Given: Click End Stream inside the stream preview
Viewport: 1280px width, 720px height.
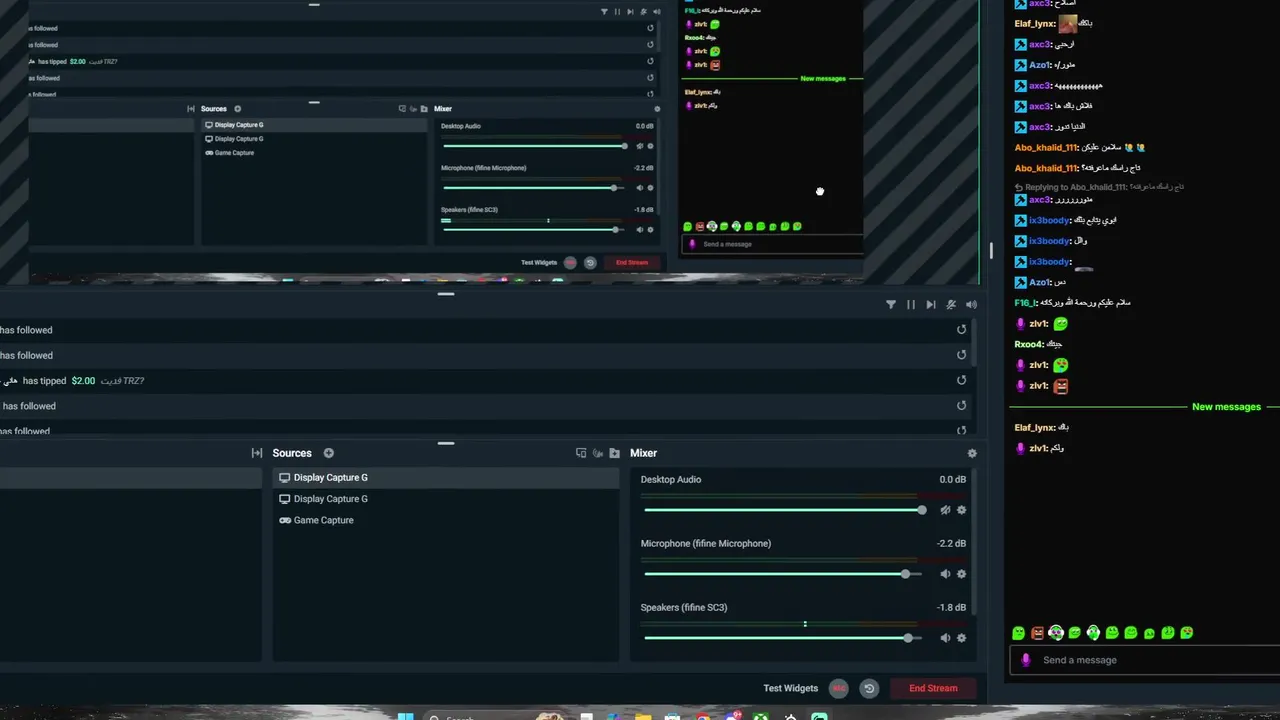Looking at the screenshot, I should coord(631,262).
